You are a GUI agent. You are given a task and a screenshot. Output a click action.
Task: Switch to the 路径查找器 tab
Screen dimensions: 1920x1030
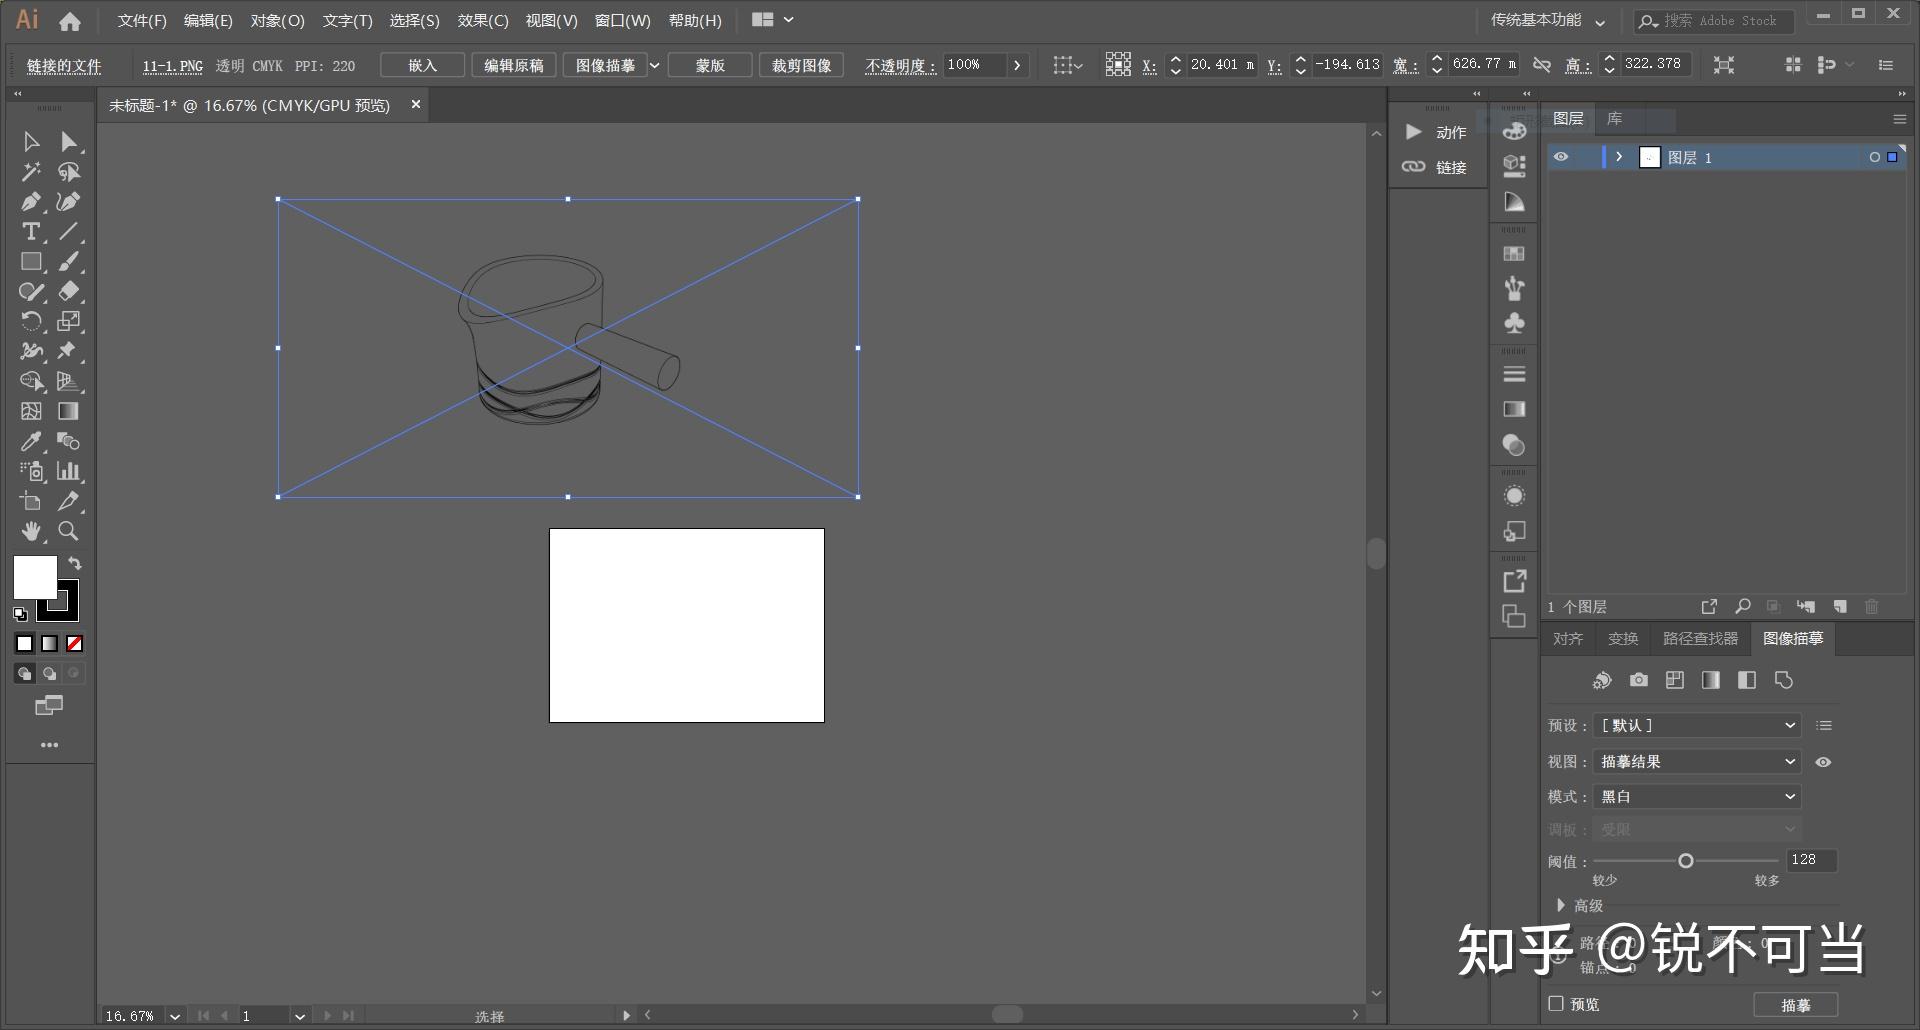1700,638
